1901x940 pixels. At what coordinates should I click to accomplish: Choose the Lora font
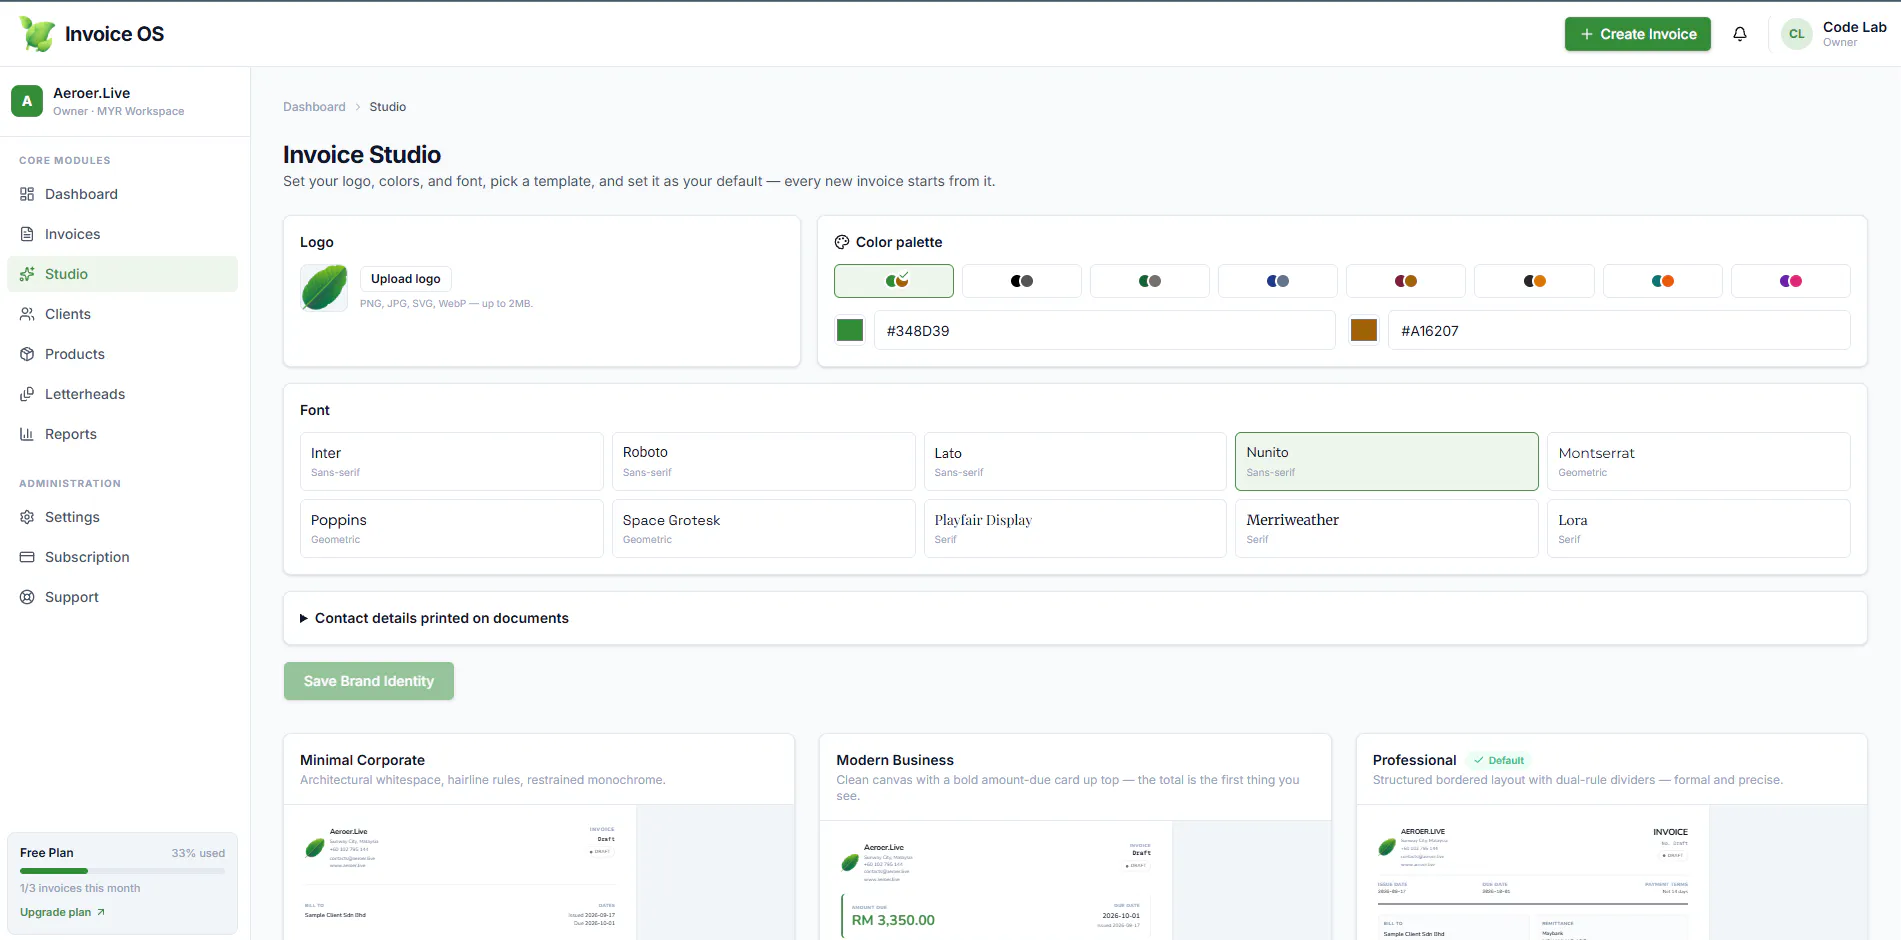point(1699,528)
